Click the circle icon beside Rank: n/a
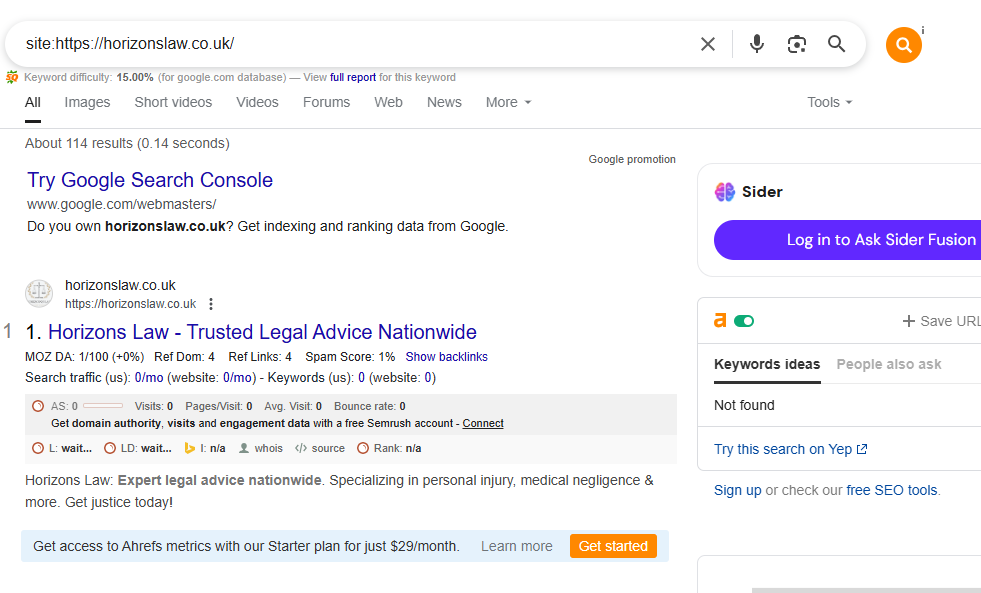The width and height of the screenshot is (981, 593). click(363, 449)
